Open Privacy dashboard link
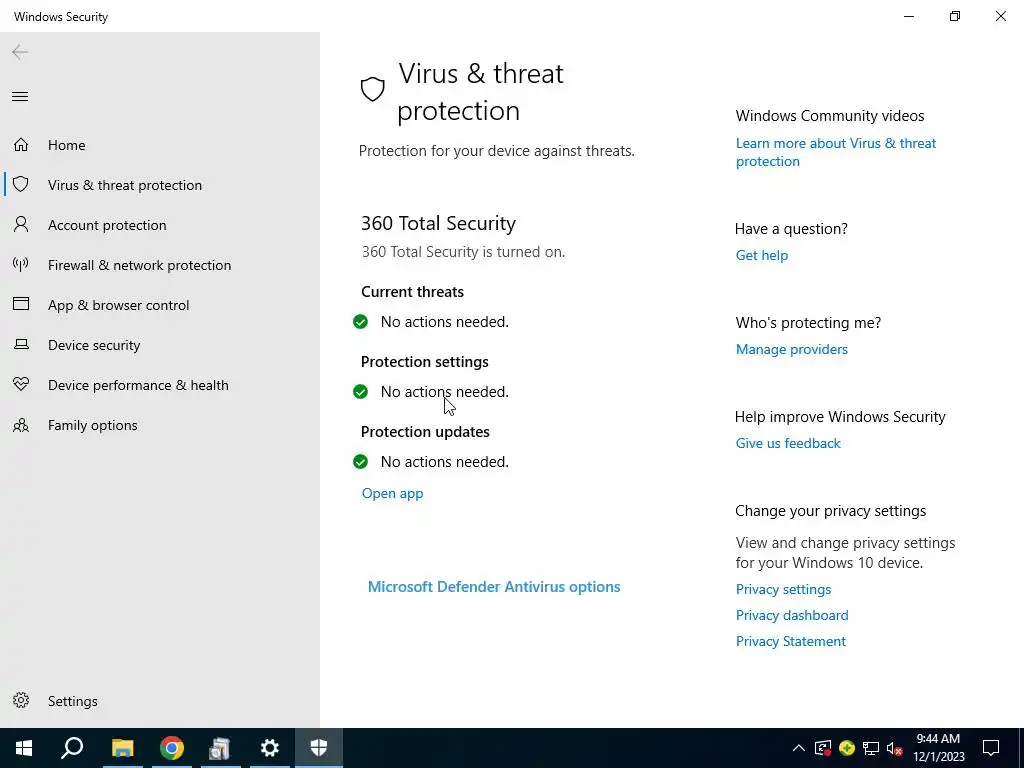Viewport: 1024px width, 768px height. (792, 615)
